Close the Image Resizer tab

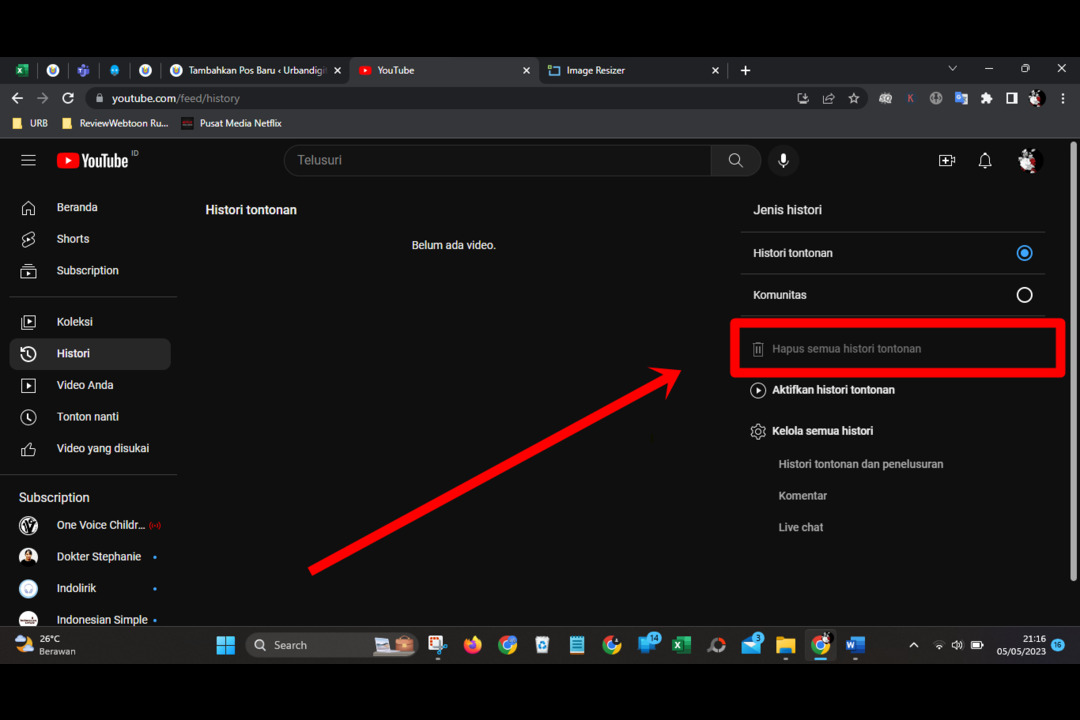(x=715, y=70)
